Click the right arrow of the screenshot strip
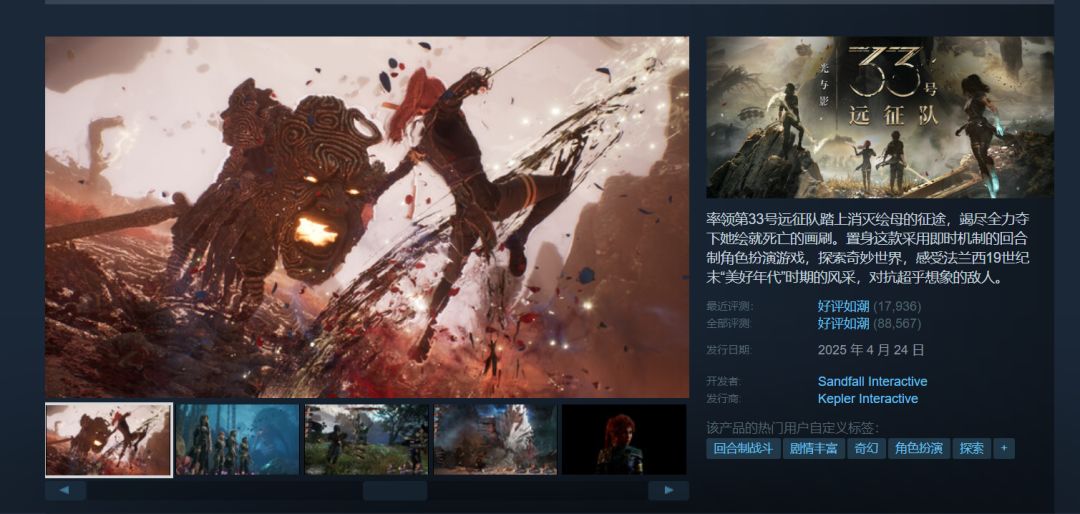Screen dimensions: 1080x514 (668, 491)
